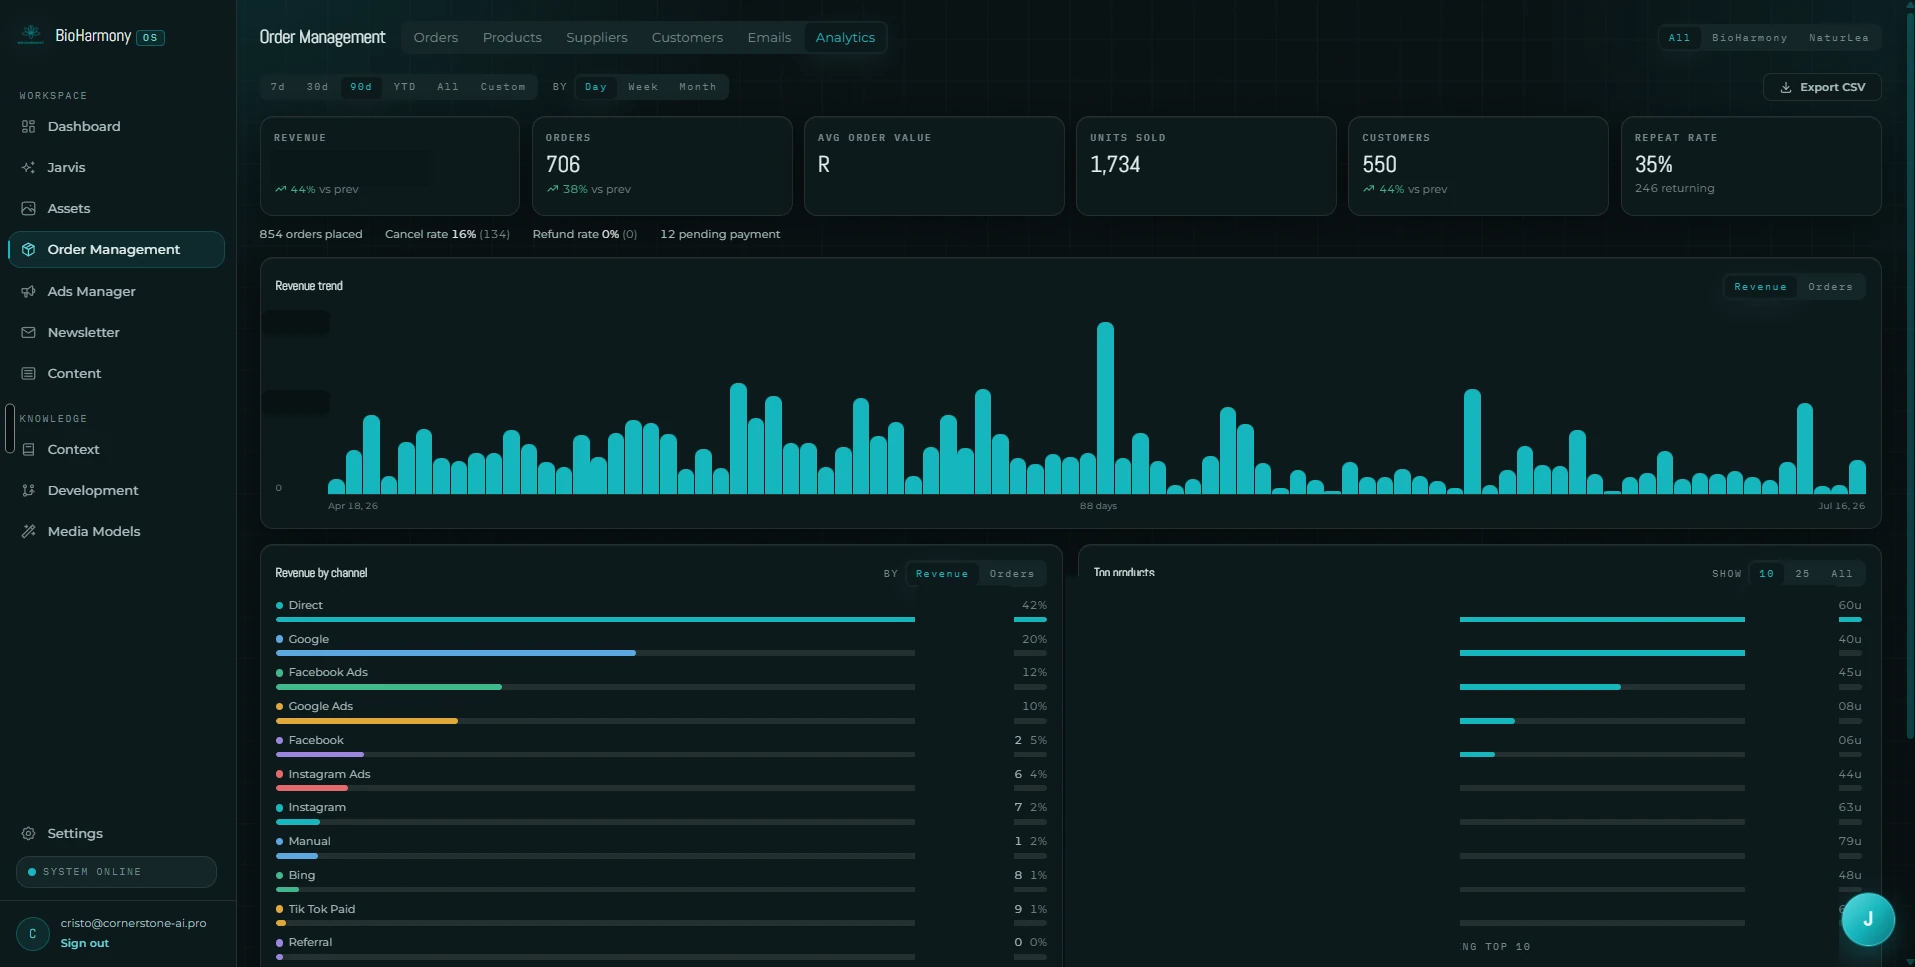The width and height of the screenshot is (1915, 967).
Task: Filter to the BioHarmony brand
Action: click(1749, 38)
